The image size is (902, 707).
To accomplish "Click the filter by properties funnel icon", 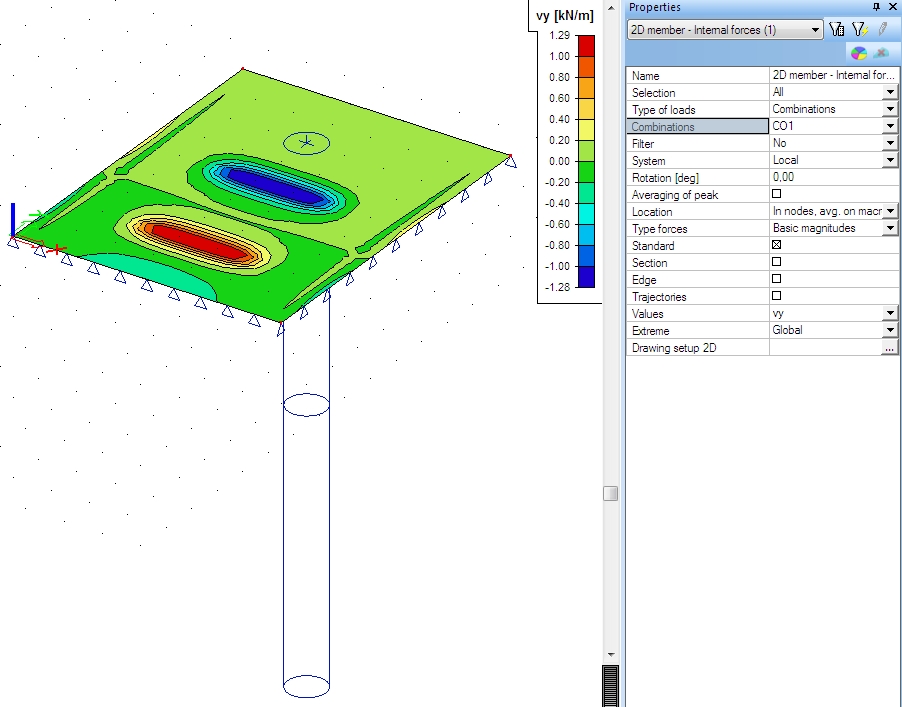I will (x=837, y=30).
